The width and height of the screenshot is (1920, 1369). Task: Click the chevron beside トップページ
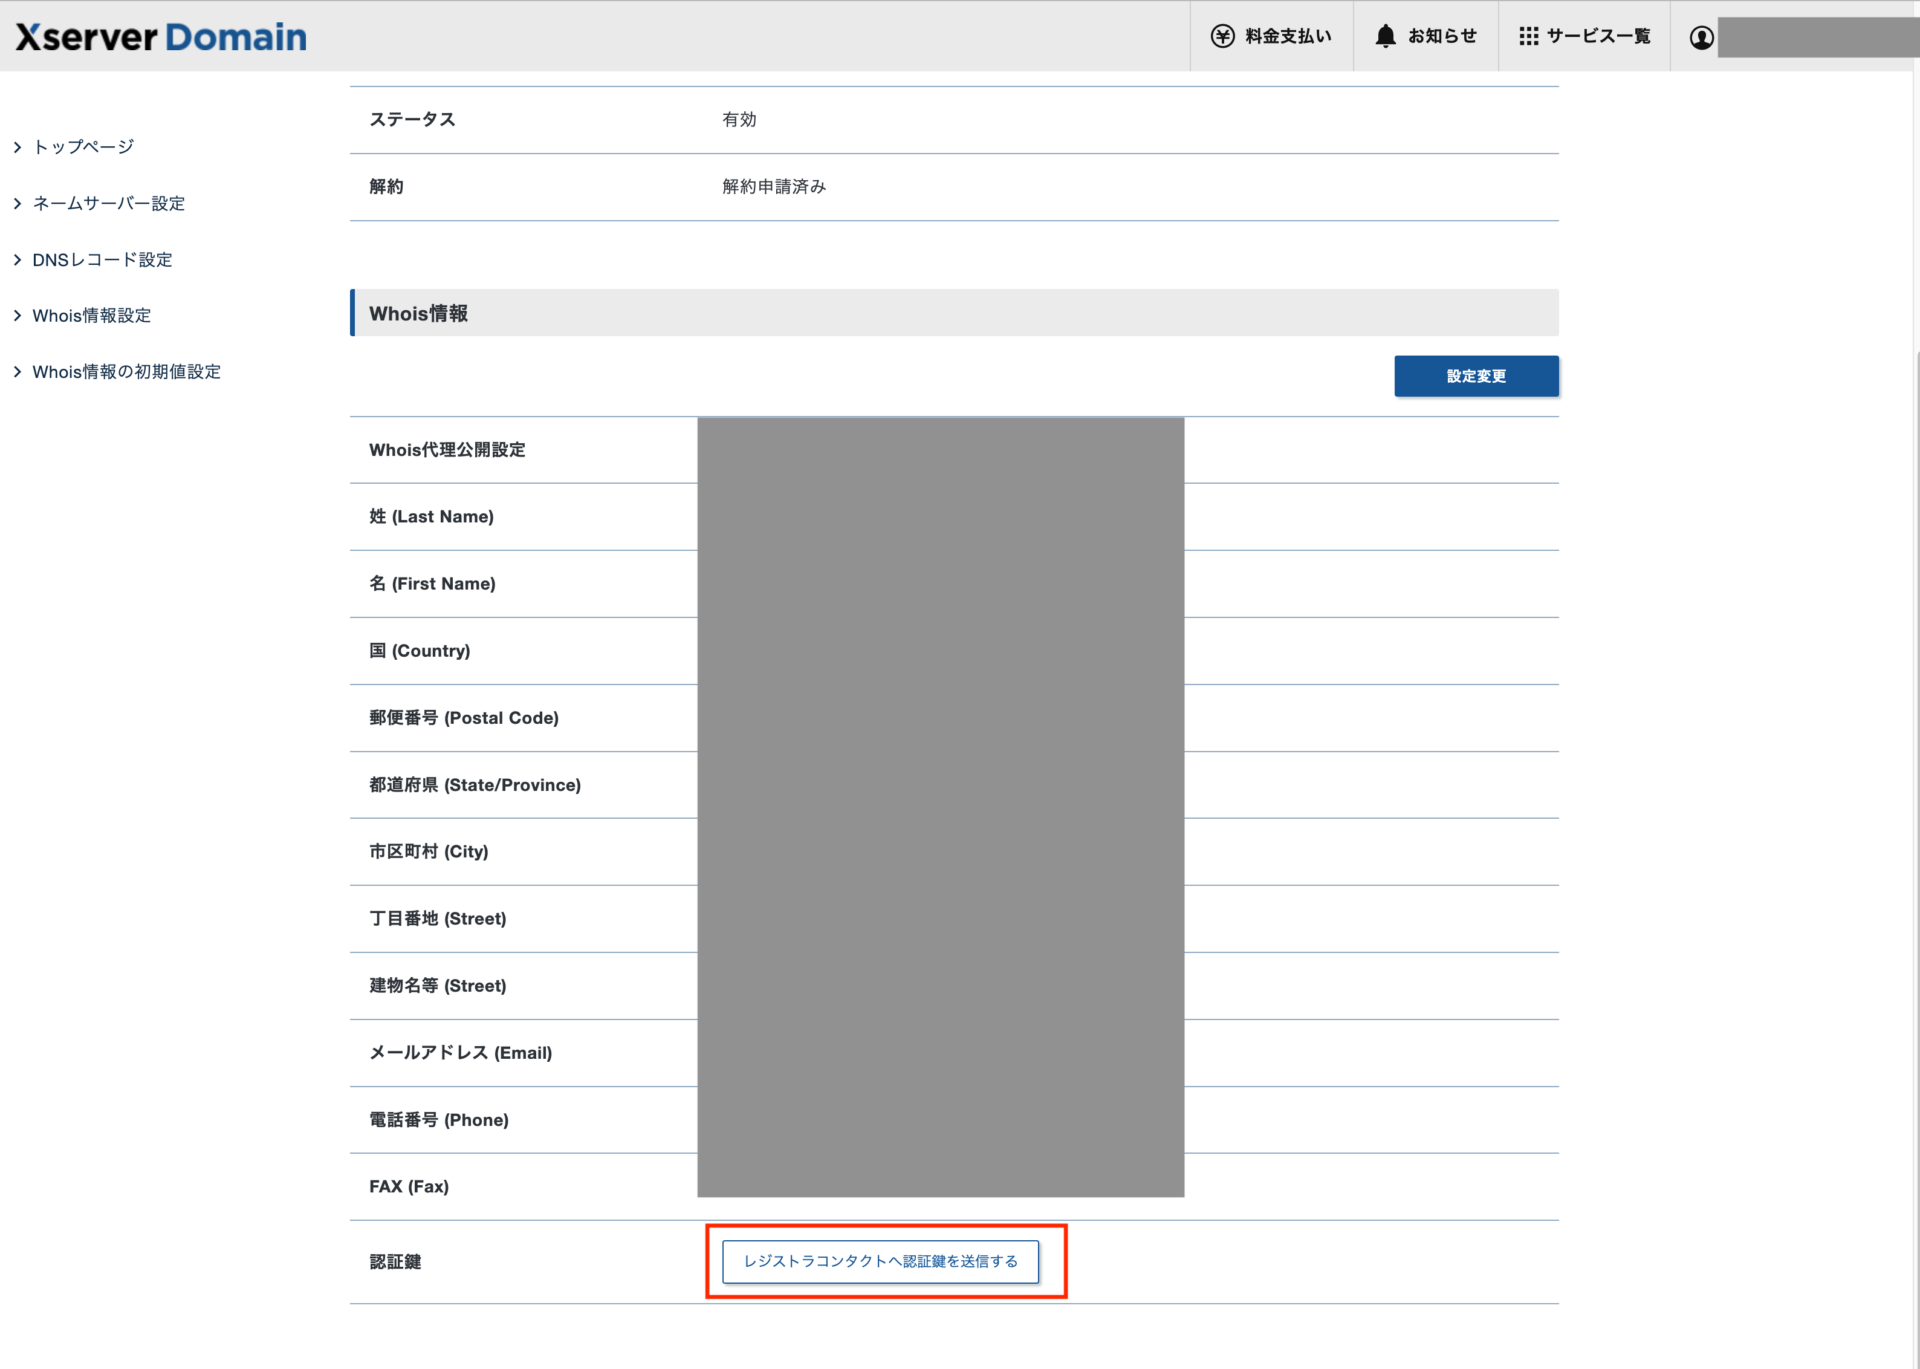(17, 146)
